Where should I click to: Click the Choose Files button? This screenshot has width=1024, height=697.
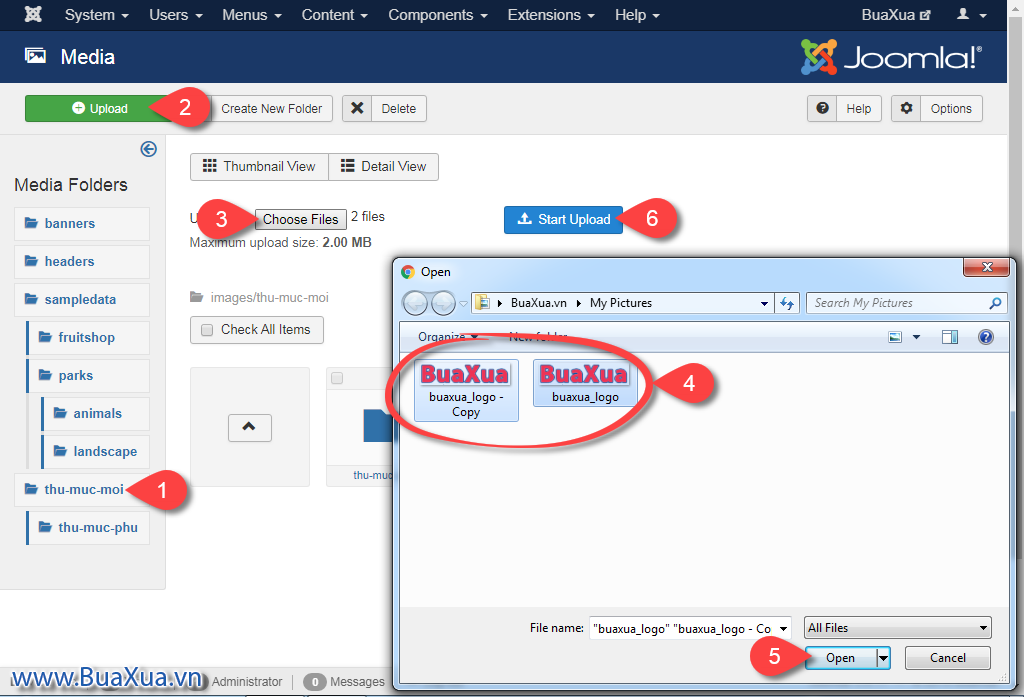(300, 219)
